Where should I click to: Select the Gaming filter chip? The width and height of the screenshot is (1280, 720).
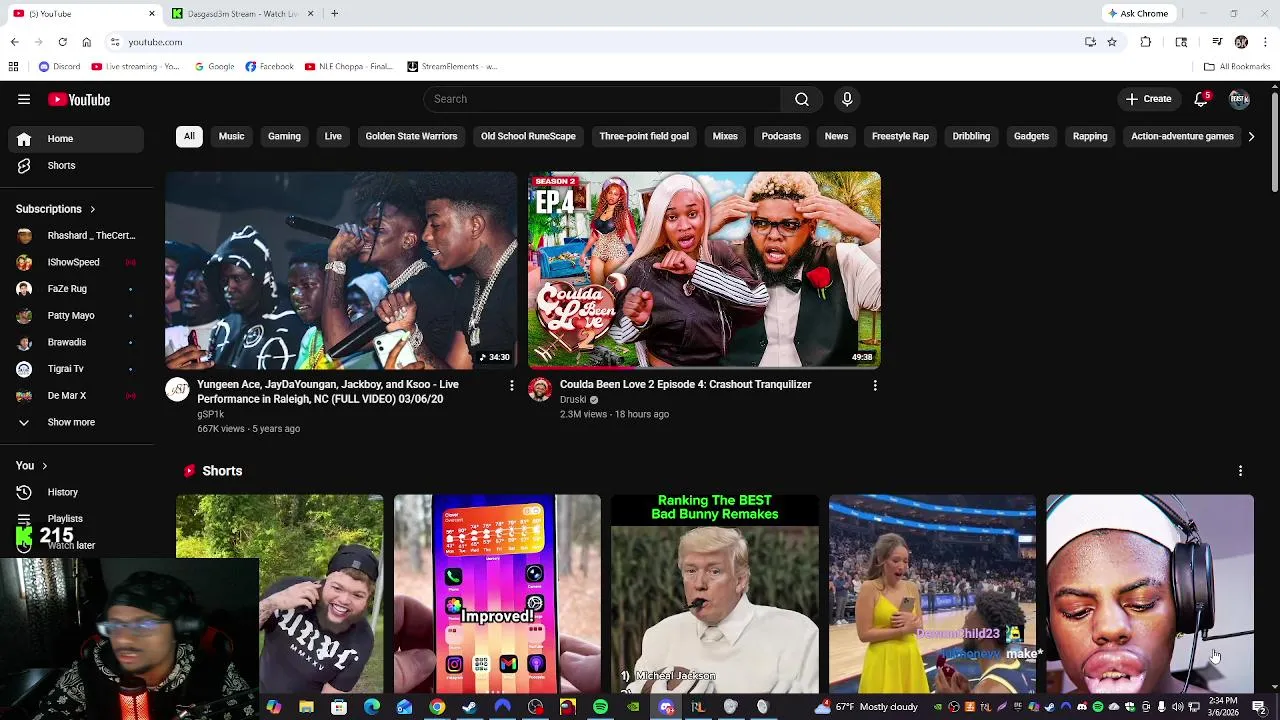click(284, 136)
